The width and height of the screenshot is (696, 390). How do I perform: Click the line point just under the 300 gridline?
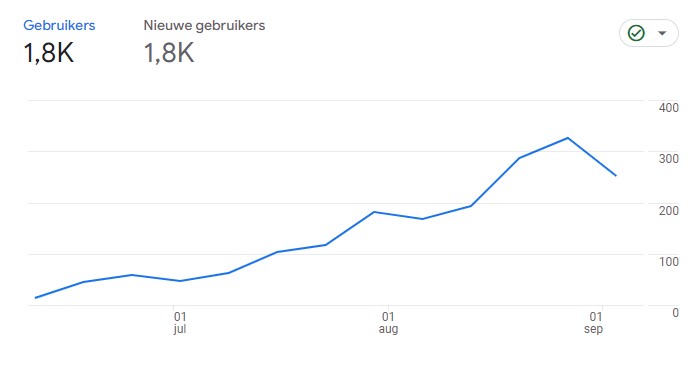519,158
